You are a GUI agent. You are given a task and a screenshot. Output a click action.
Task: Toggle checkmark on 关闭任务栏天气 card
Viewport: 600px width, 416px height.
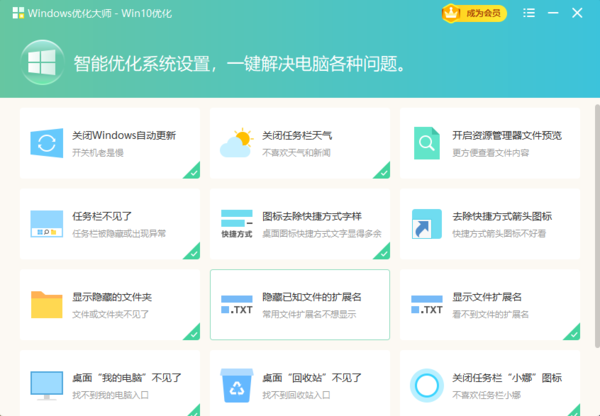click(382, 171)
